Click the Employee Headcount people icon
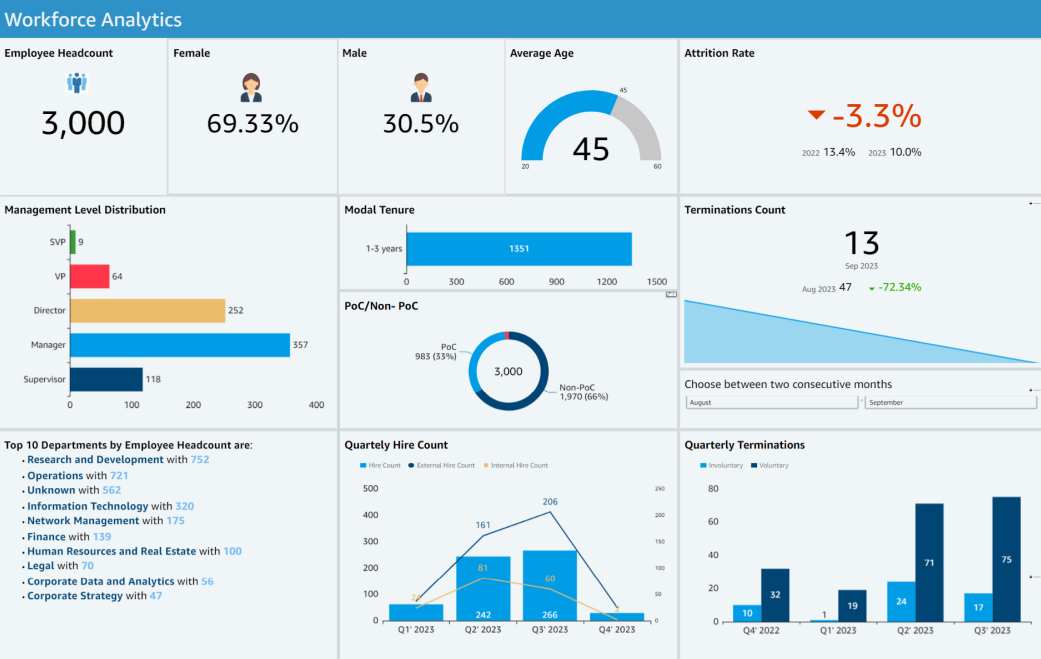The width and height of the screenshot is (1041, 659). [77, 83]
